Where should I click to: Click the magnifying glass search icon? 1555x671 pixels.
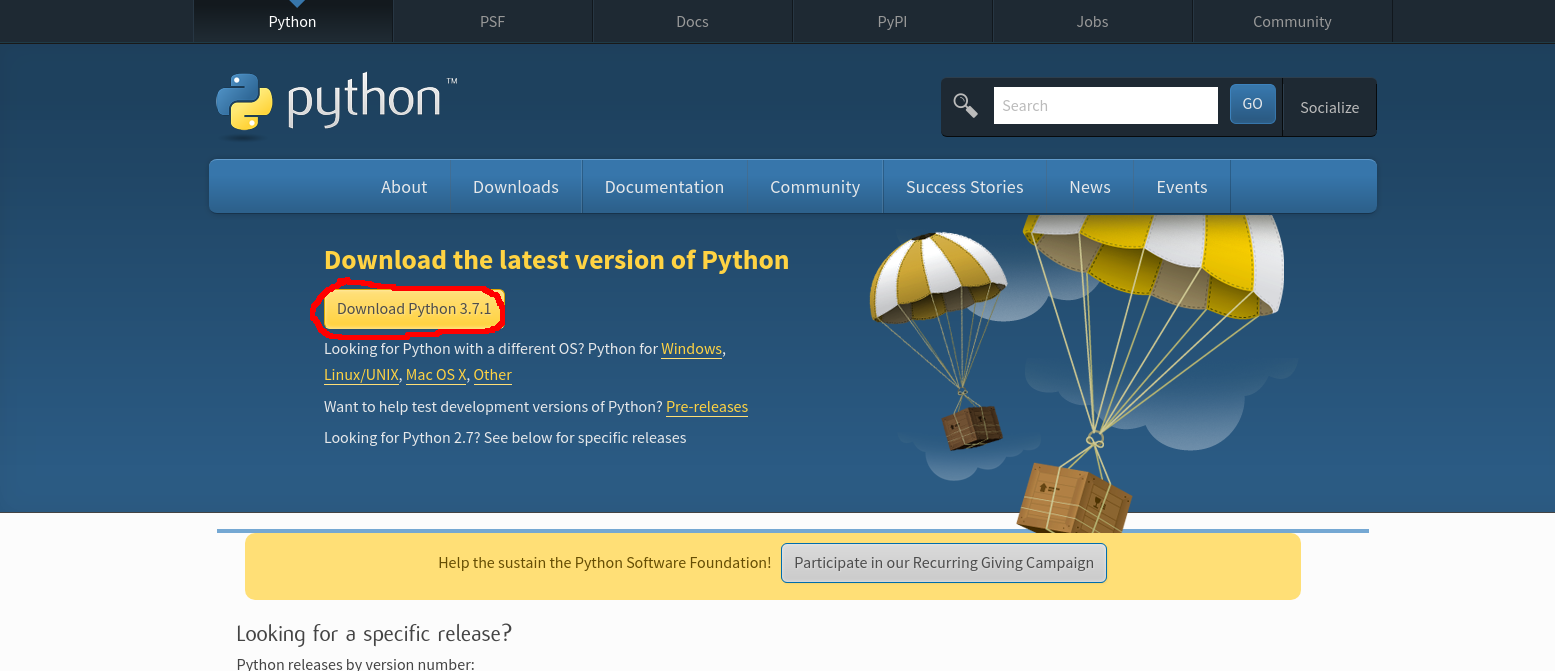965,105
